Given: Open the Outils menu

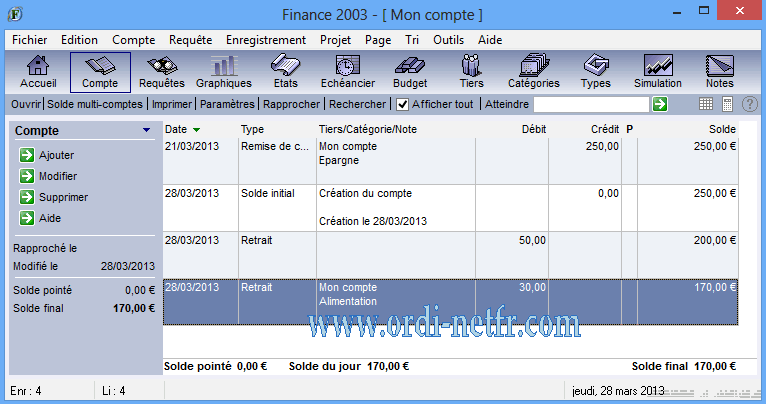Looking at the screenshot, I should click(448, 40).
